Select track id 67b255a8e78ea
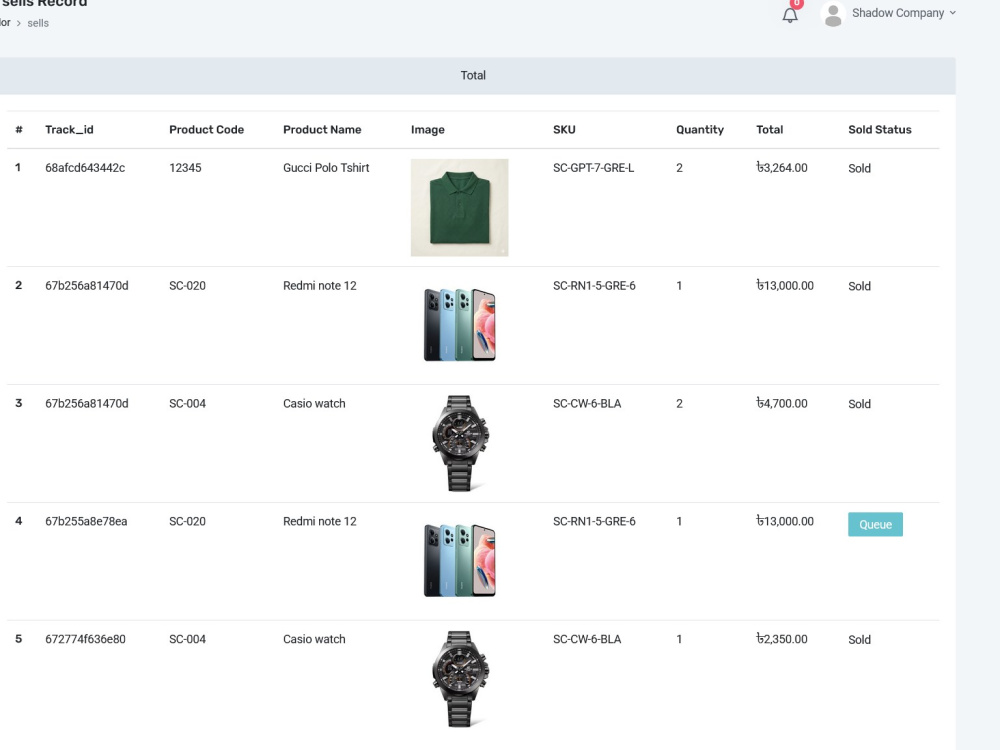The image size is (1000, 750). point(85,521)
